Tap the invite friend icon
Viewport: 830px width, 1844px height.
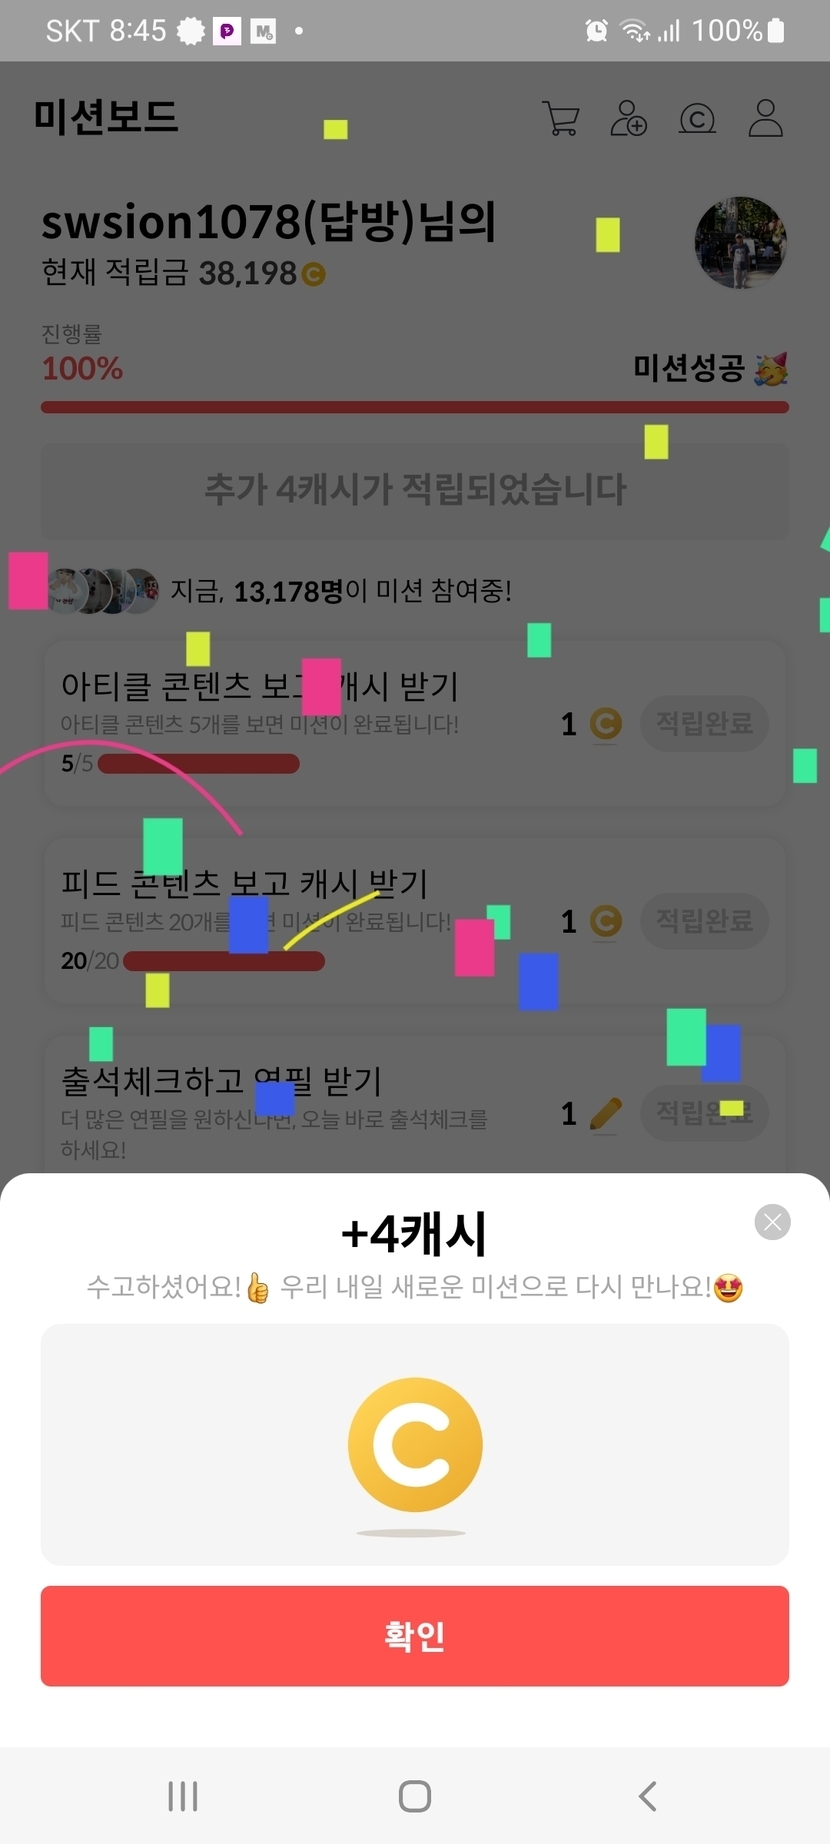(629, 118)
